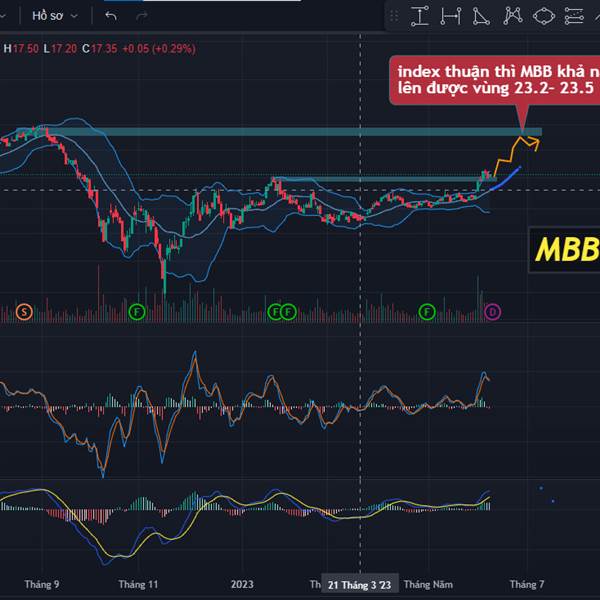
Task: Click the orange S split marker
Action: (24, 312)
